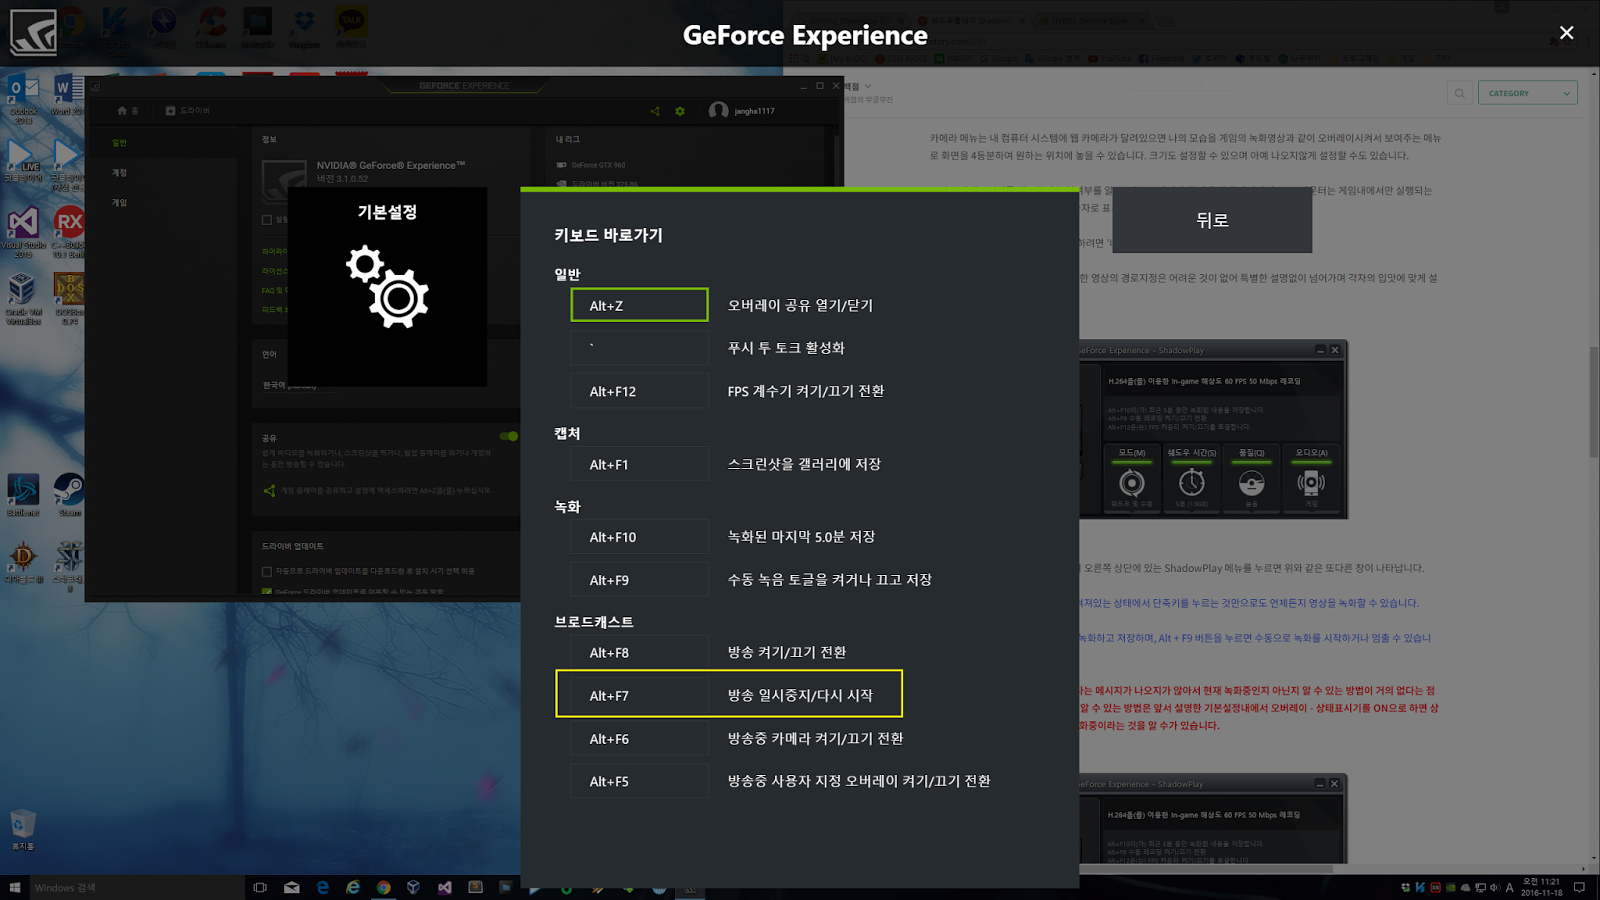Change the Alt+F8 broadcast toggle hotkey
The width and height of the screenshot is (1600, 900).
639,652
